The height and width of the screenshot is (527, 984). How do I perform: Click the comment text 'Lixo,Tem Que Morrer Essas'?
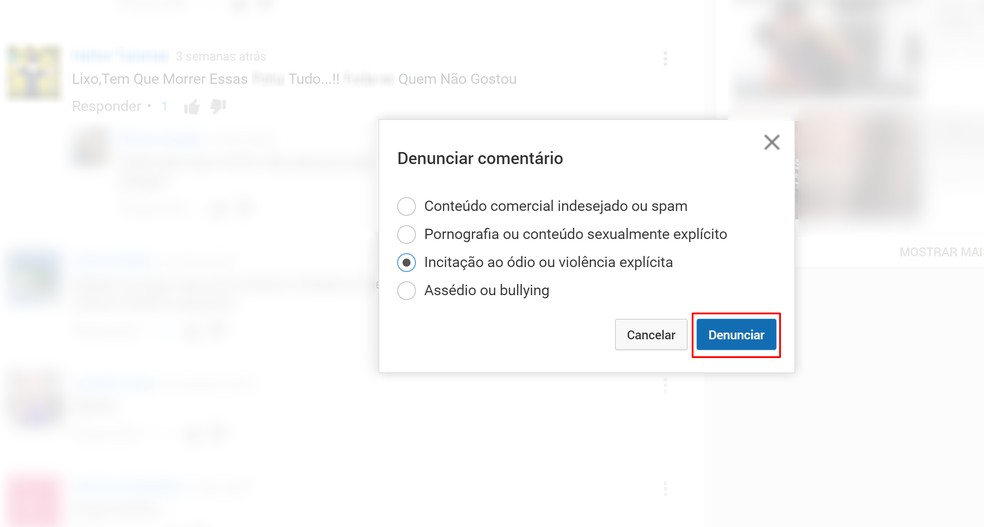pos(160,79)
